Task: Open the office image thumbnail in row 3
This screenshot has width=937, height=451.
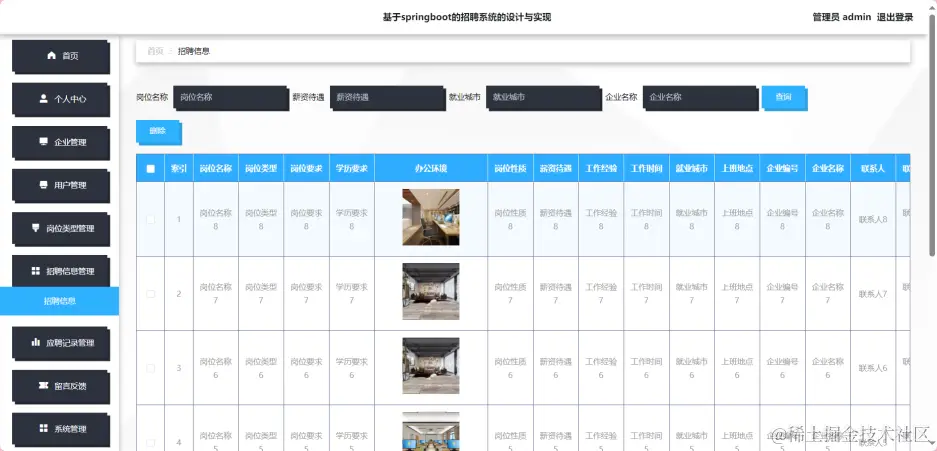Action: [431, 366]
